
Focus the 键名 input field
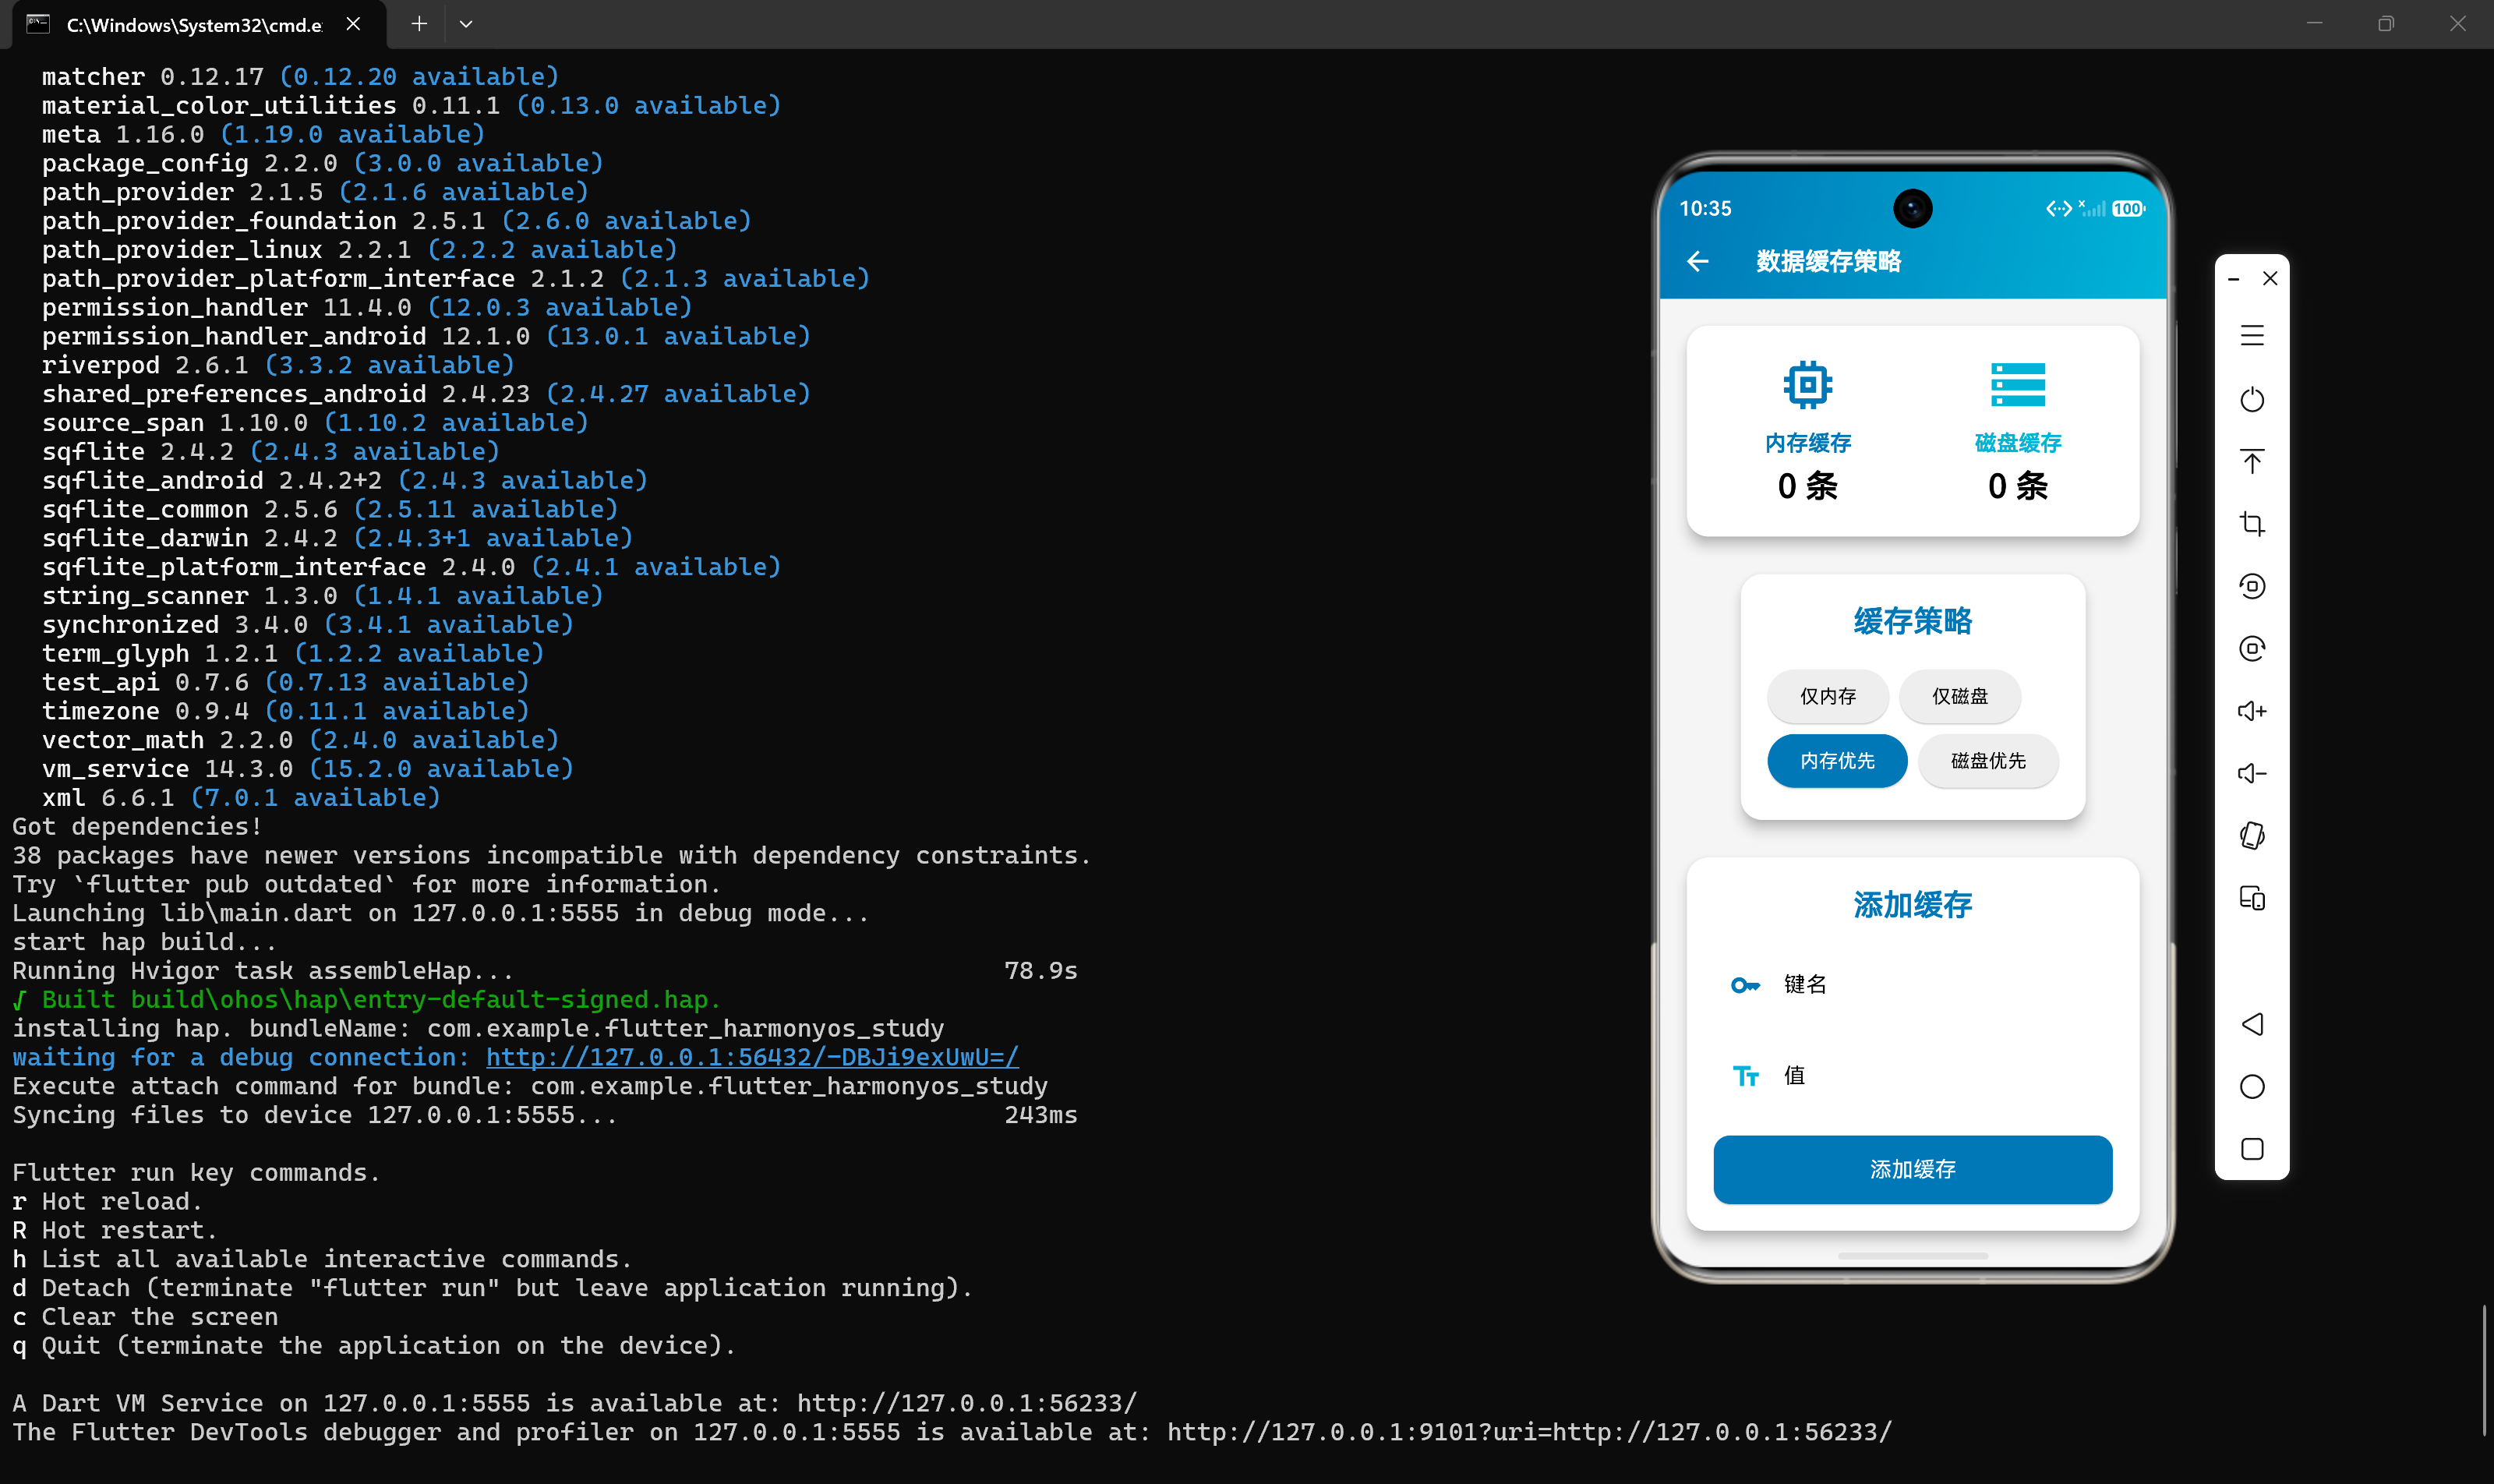[x=1912, y=985]
